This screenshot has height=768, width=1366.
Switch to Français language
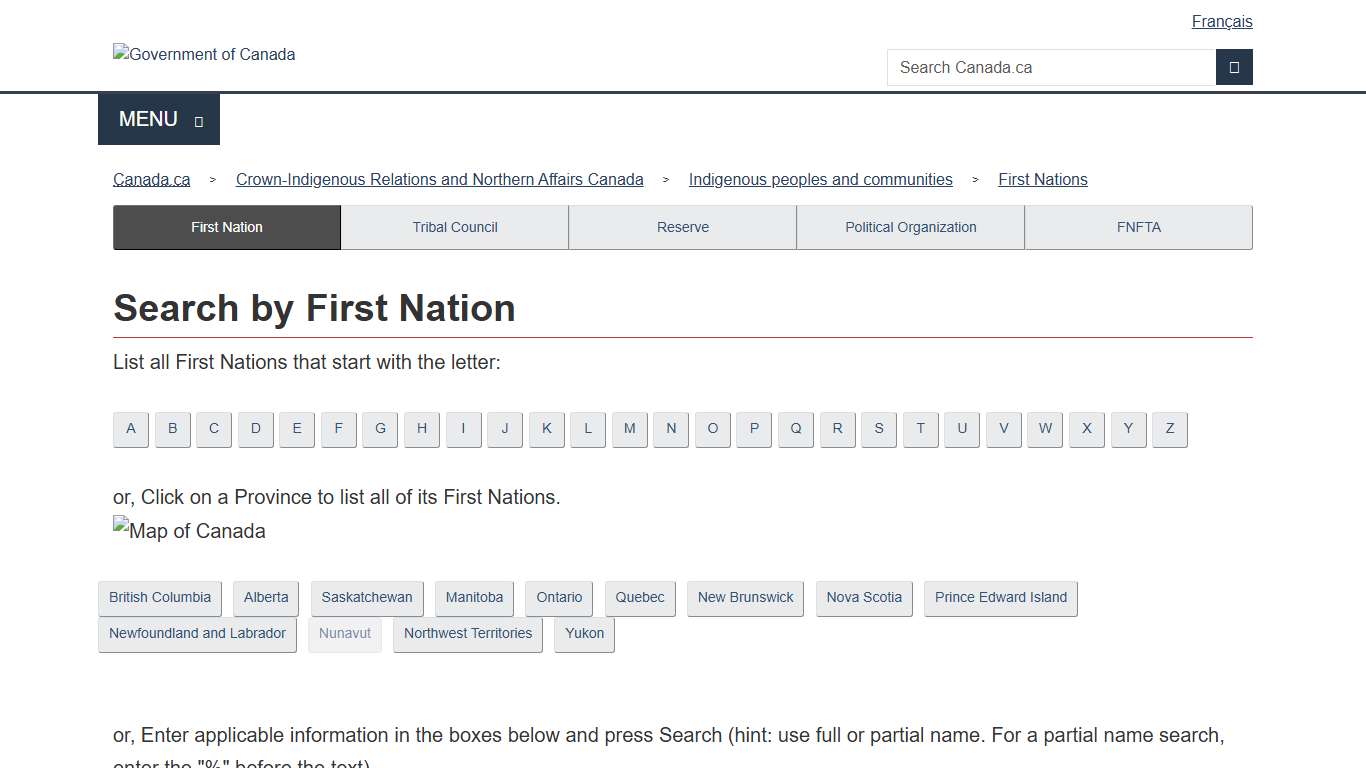click(x=1222, y=21)
